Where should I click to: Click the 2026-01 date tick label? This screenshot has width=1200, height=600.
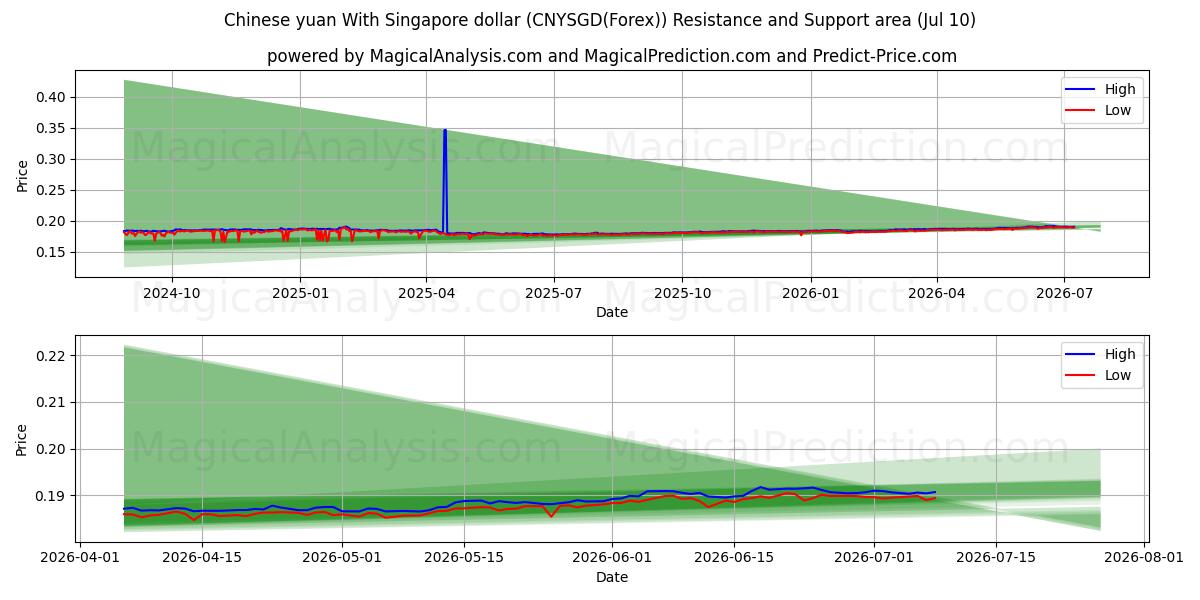(x=810, y=293)
